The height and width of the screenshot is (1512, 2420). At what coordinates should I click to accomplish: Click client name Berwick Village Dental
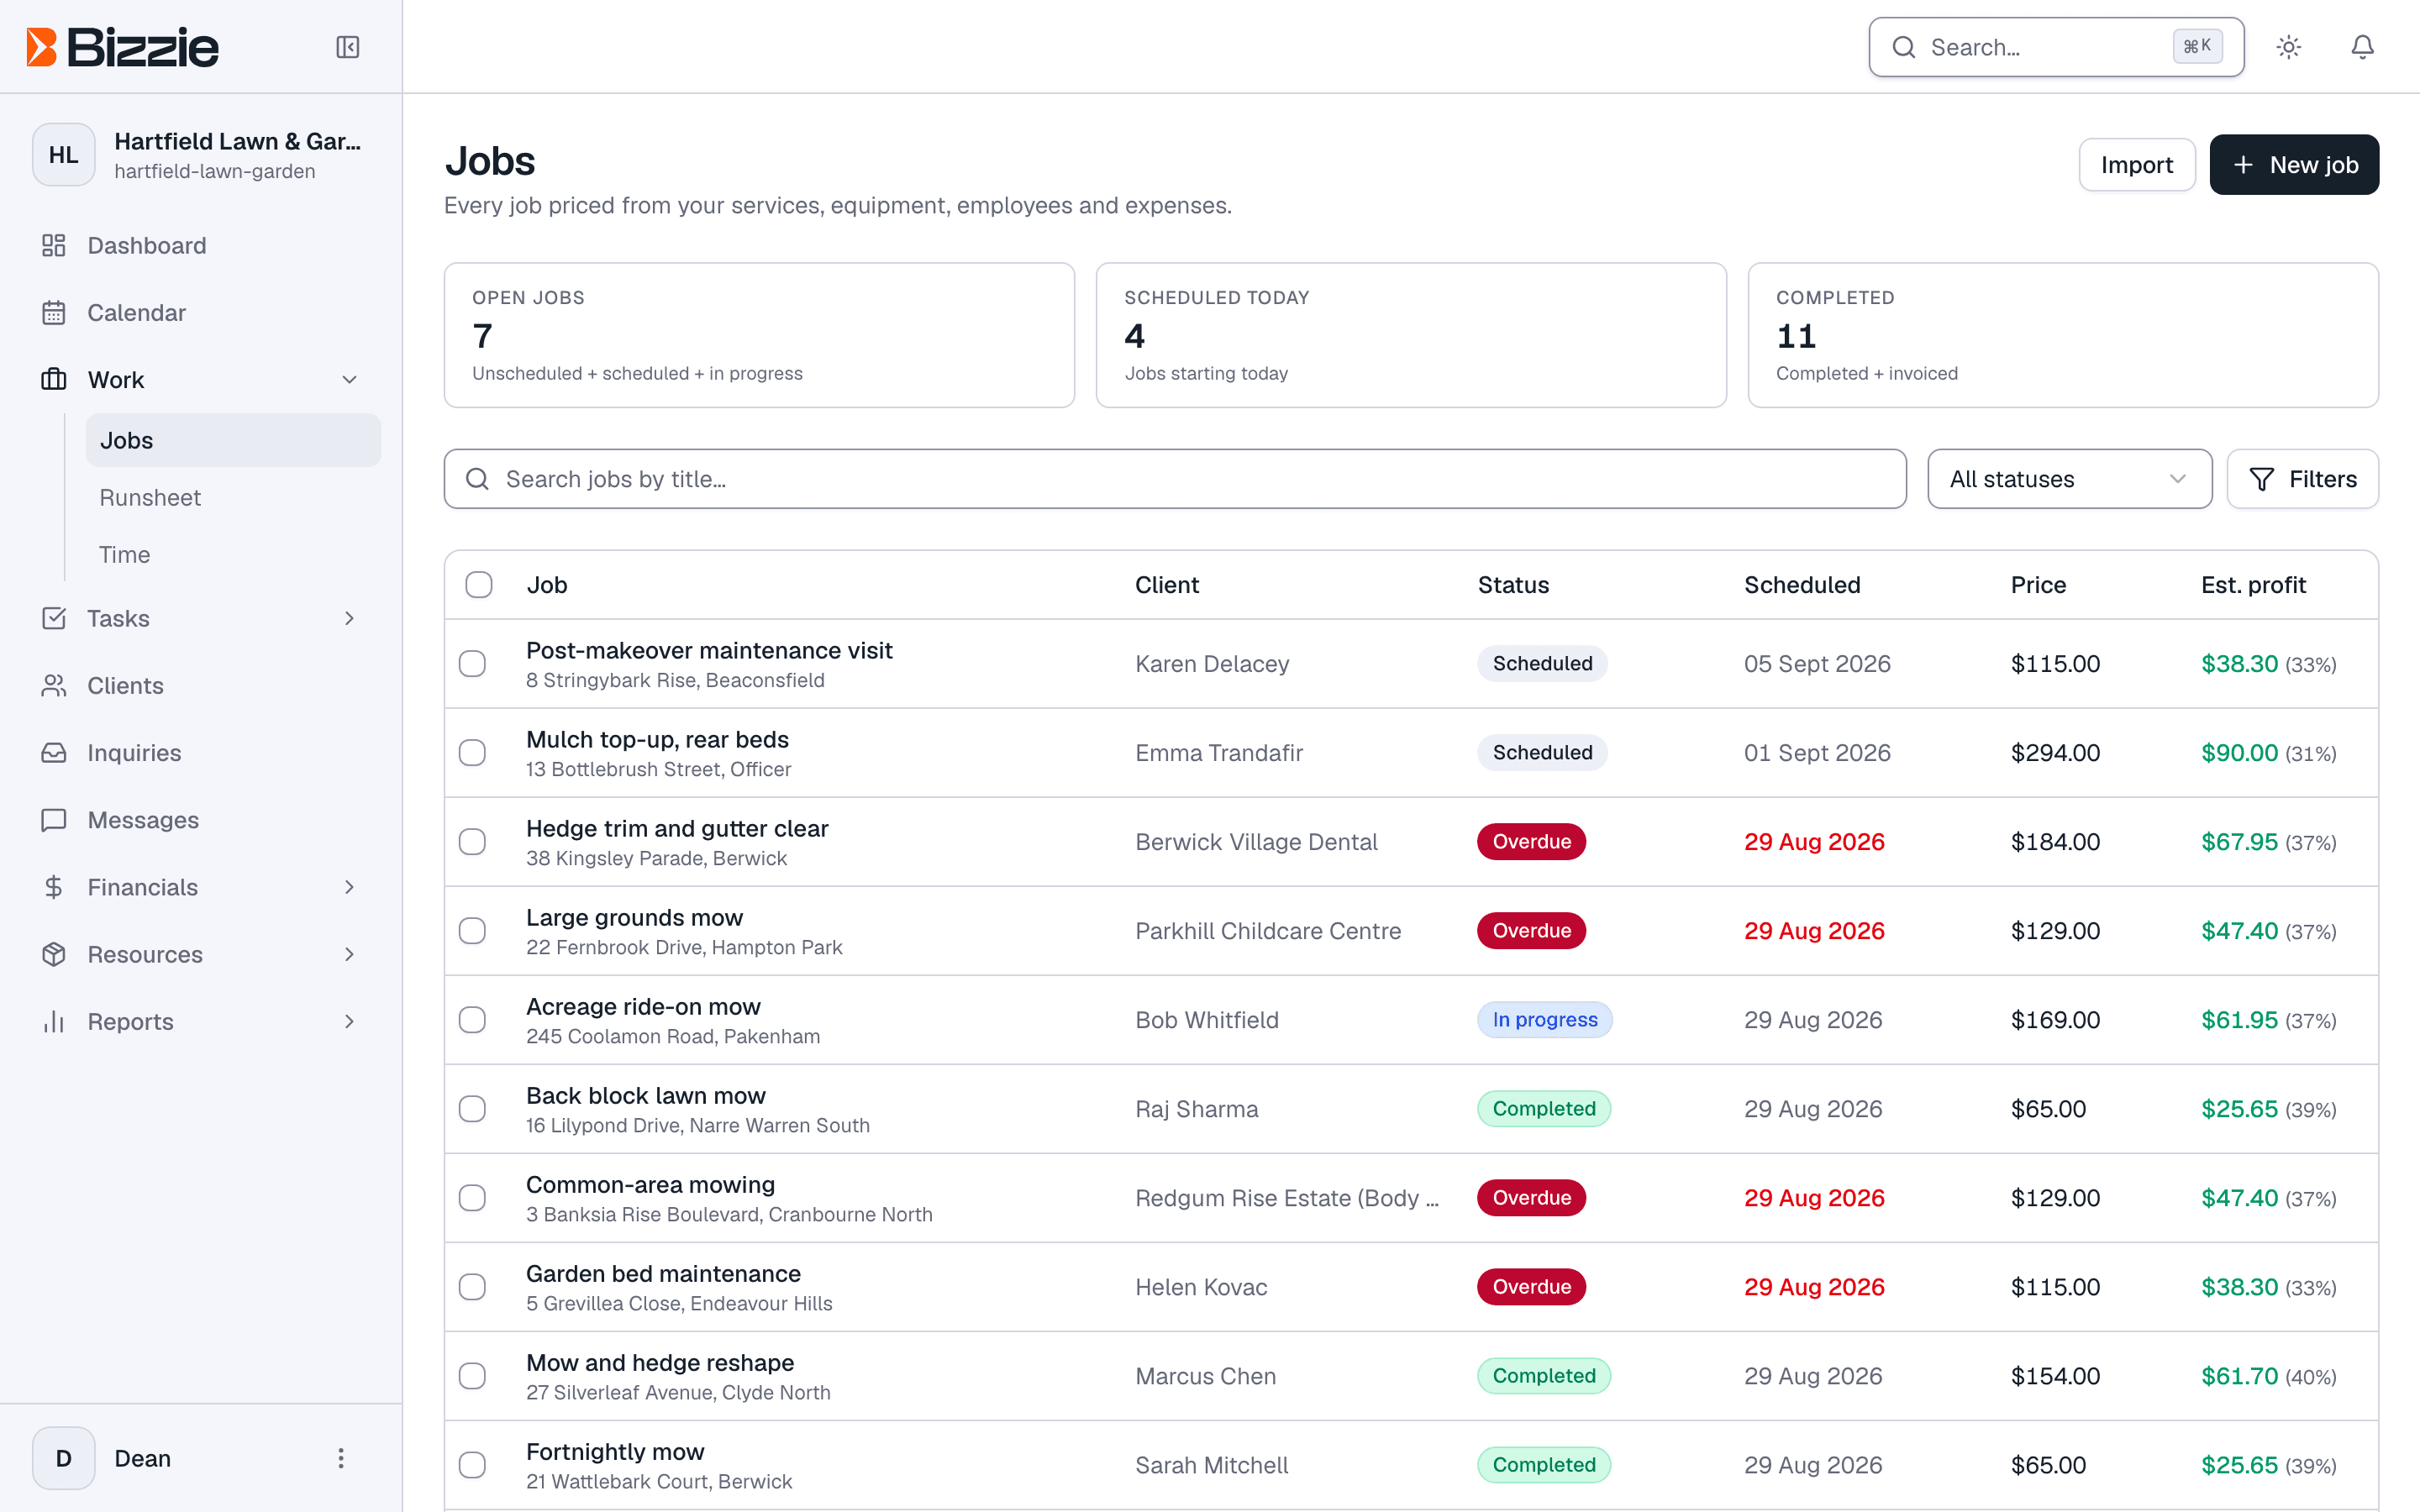coord(1256,842)
